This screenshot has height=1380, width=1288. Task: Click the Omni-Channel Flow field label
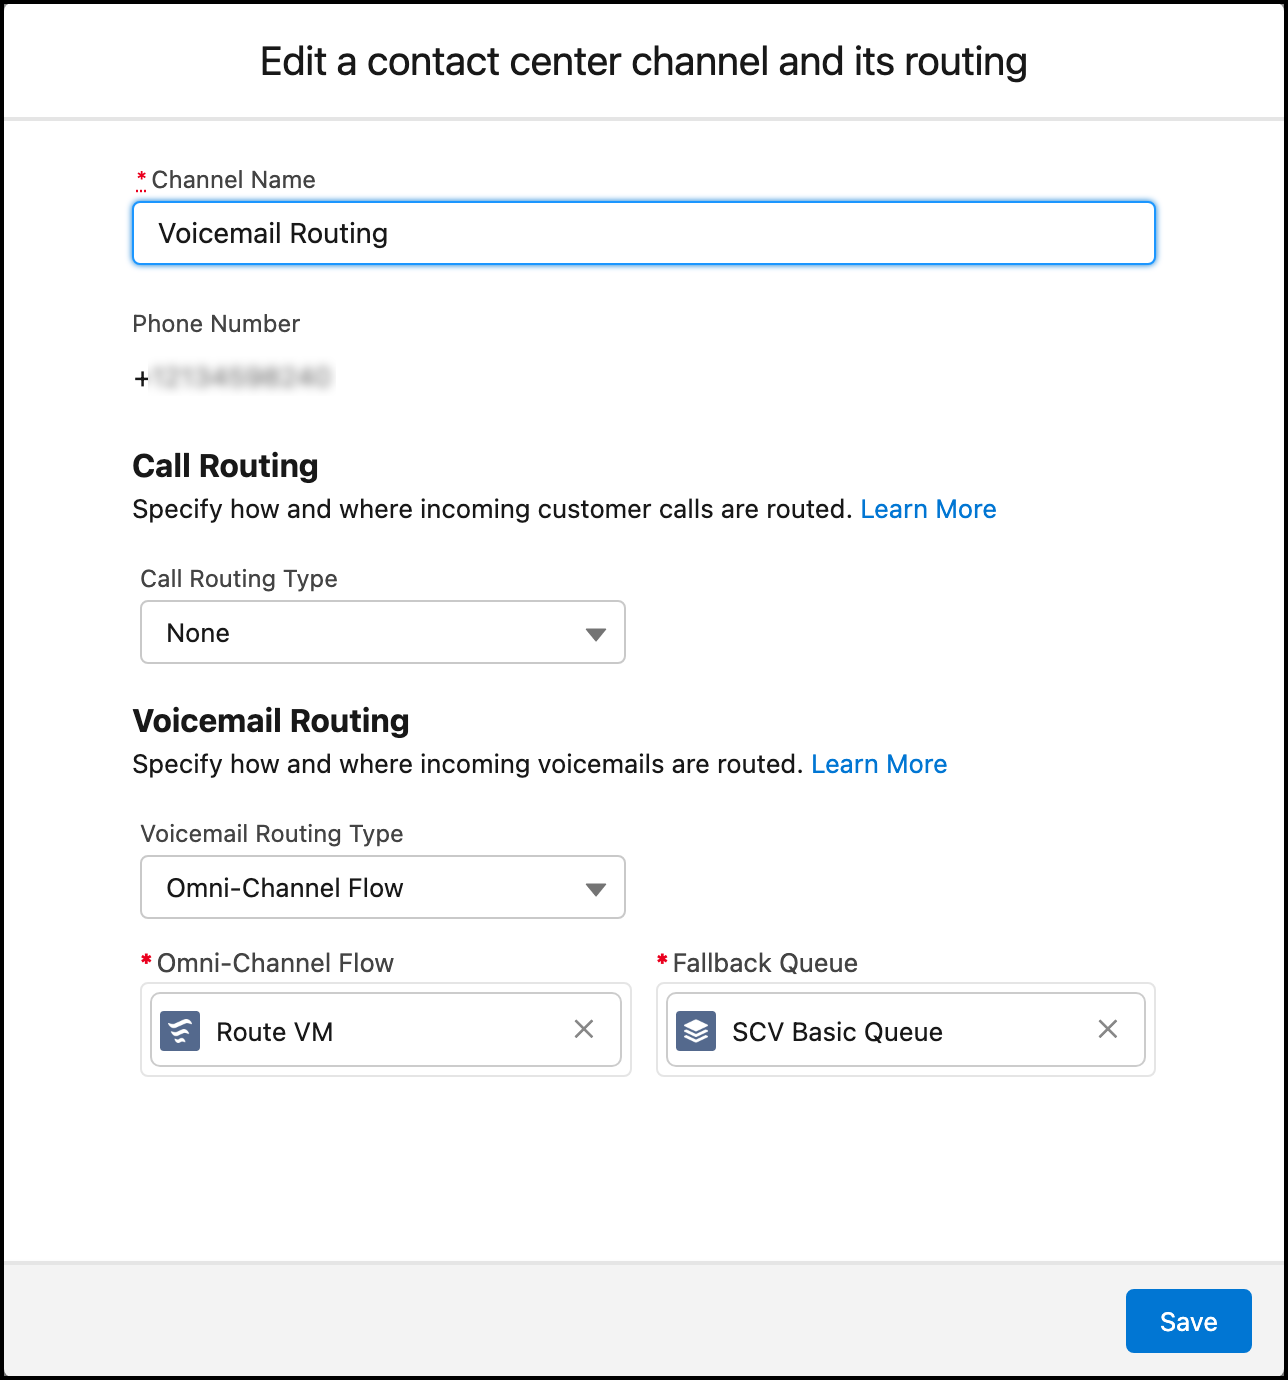(275, 963)
